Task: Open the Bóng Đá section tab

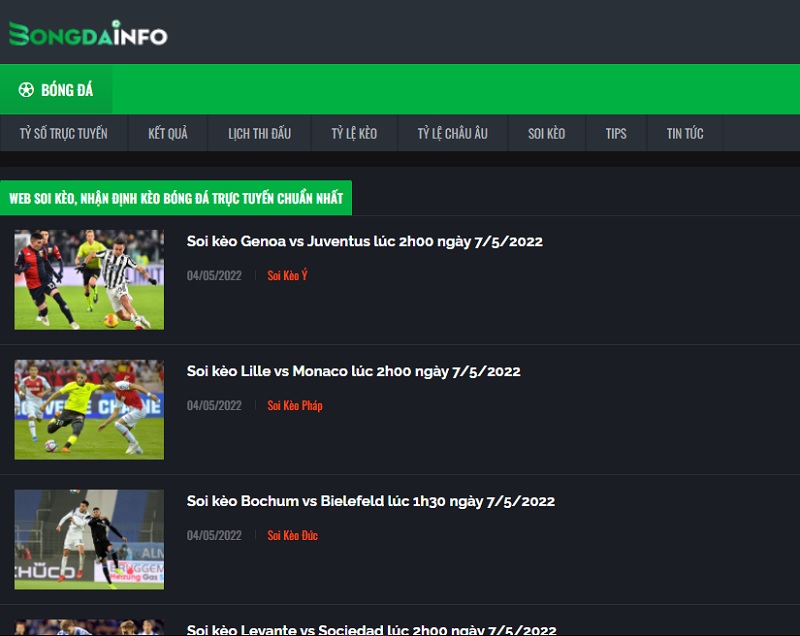Action: [x=56, y=90]
